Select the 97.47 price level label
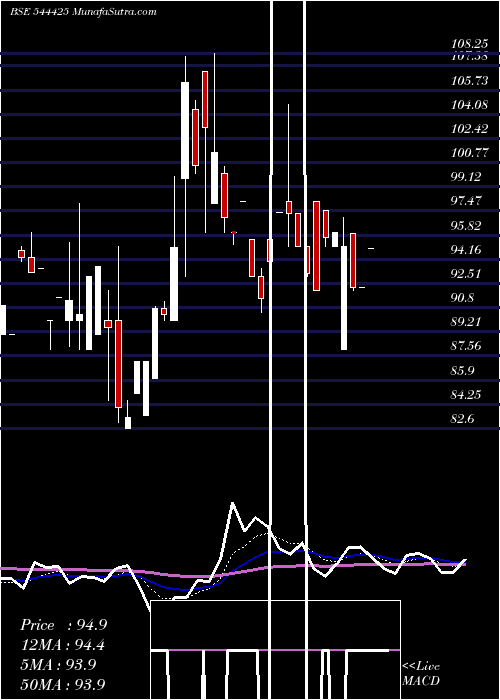The image size is (500, 700). click(x=467, y=201)
